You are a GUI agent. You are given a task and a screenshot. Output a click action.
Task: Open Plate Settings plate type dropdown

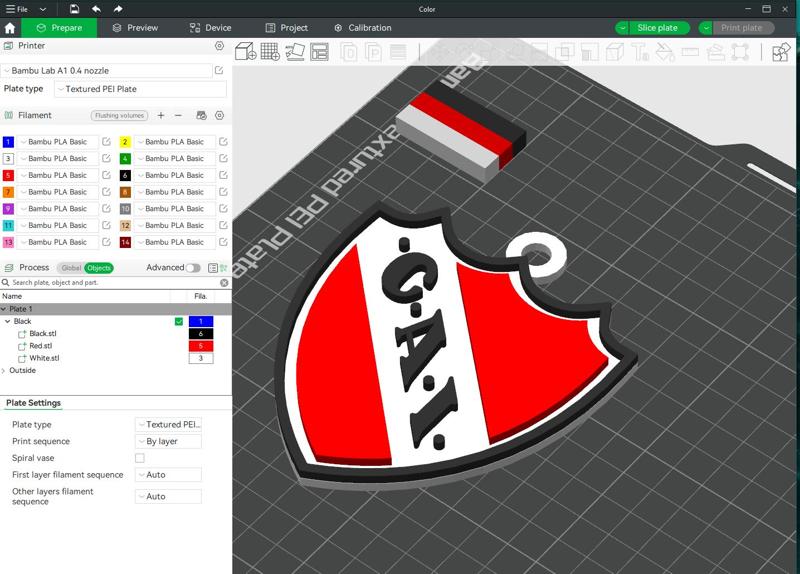click(168, 425)
